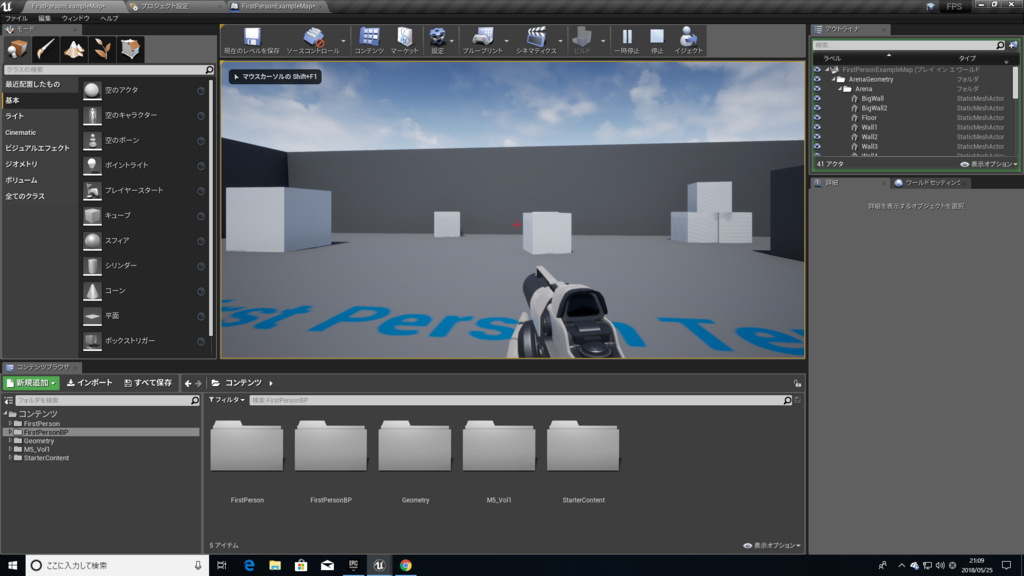Viewport: 1024px width, 576px height.
Task: Toggle visibility of Wall3 actor
Action: pyautogui.click(x=817, y=146)
